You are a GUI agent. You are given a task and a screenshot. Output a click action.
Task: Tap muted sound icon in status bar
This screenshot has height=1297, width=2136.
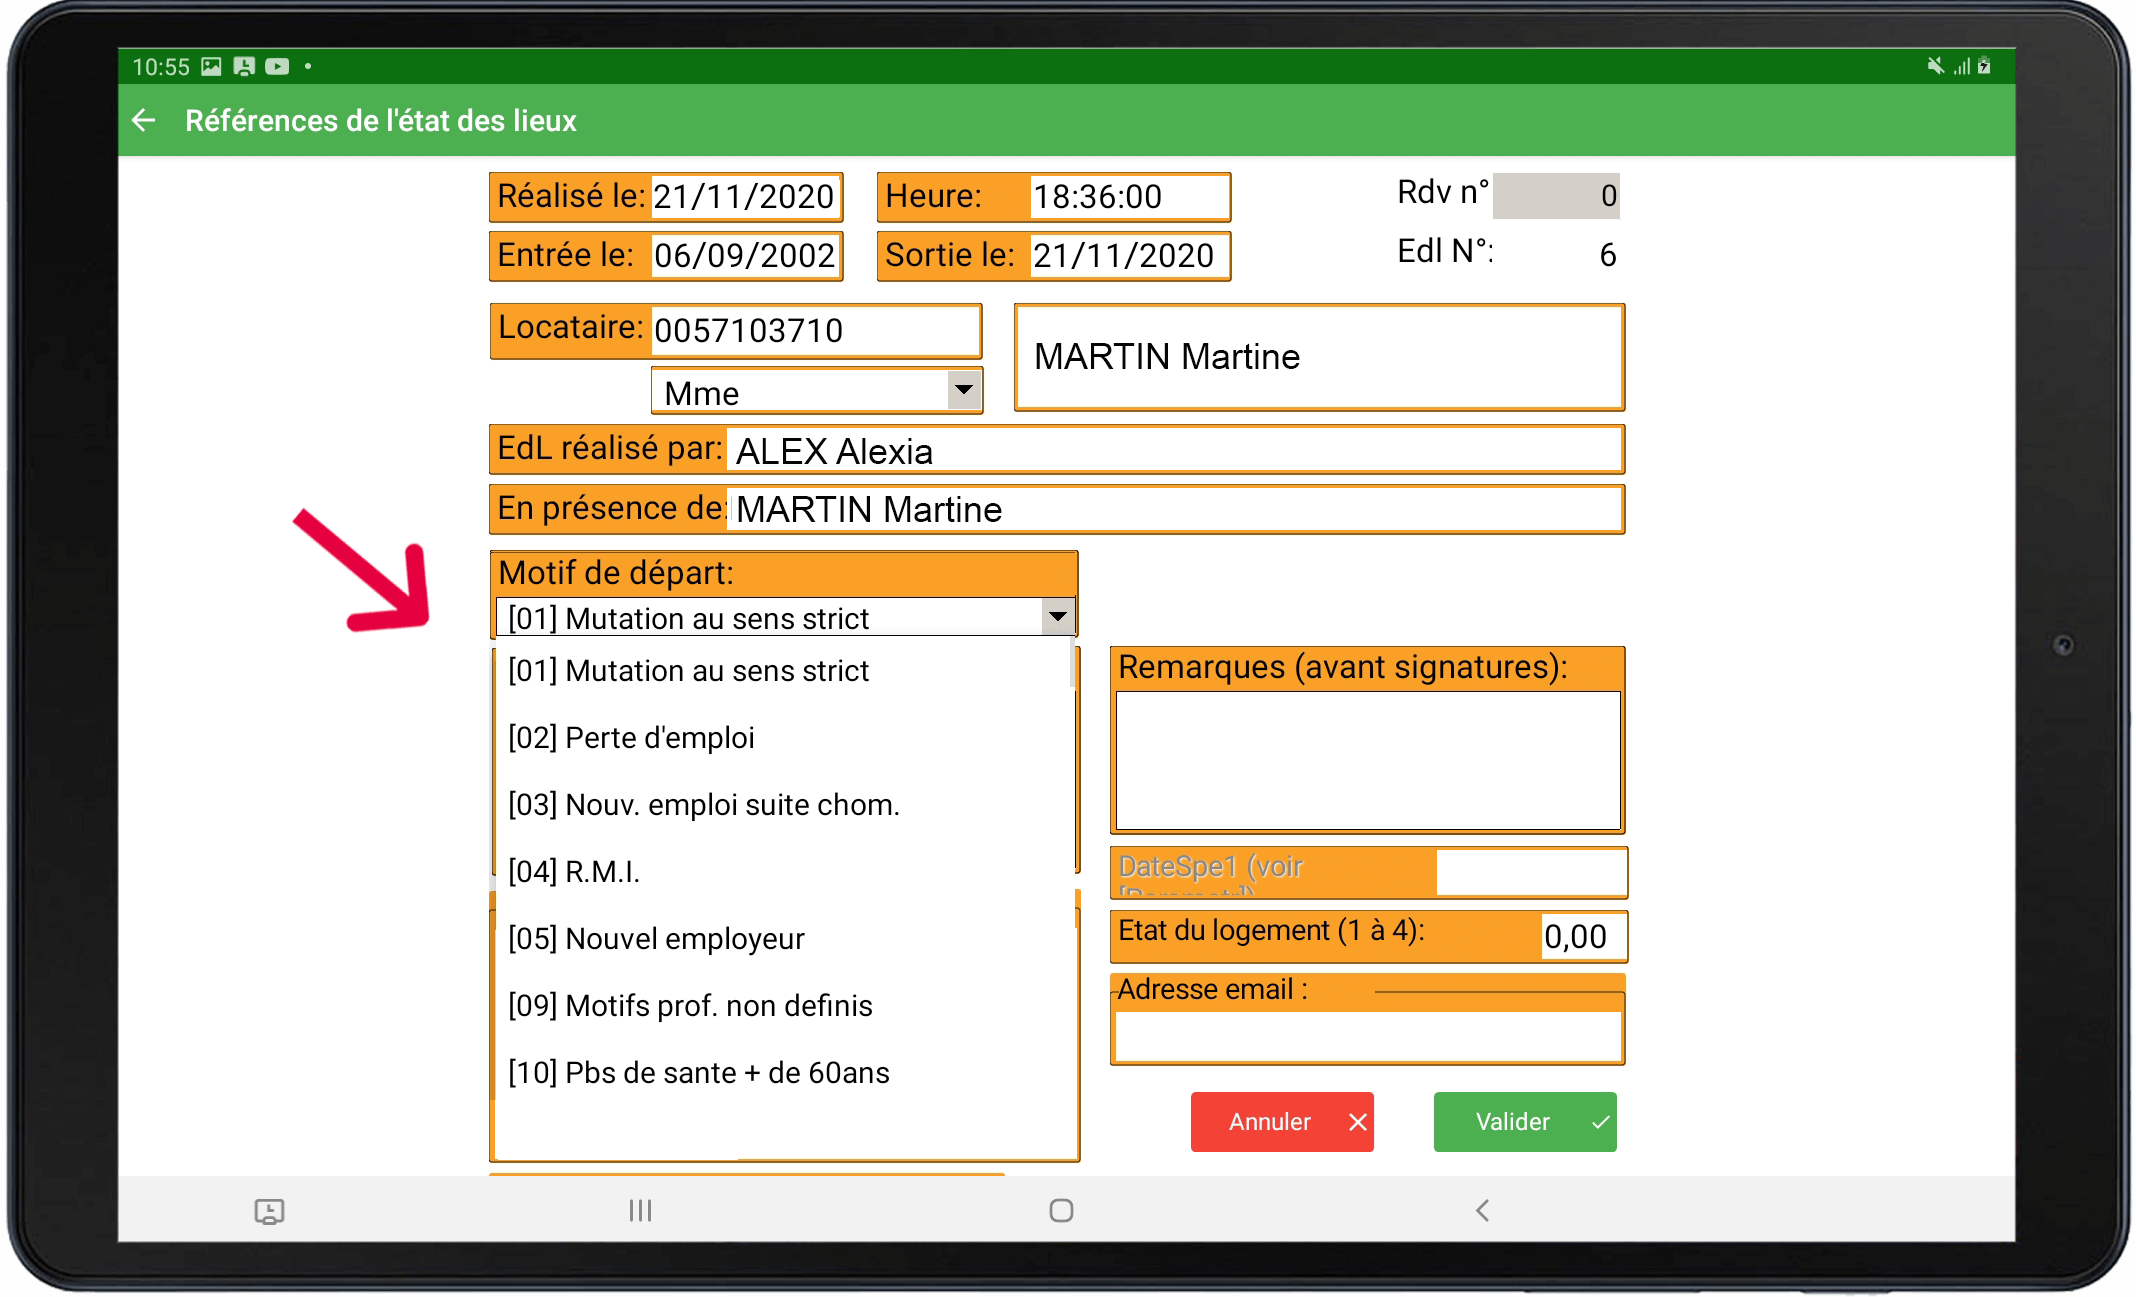[x=1935, y=66]
